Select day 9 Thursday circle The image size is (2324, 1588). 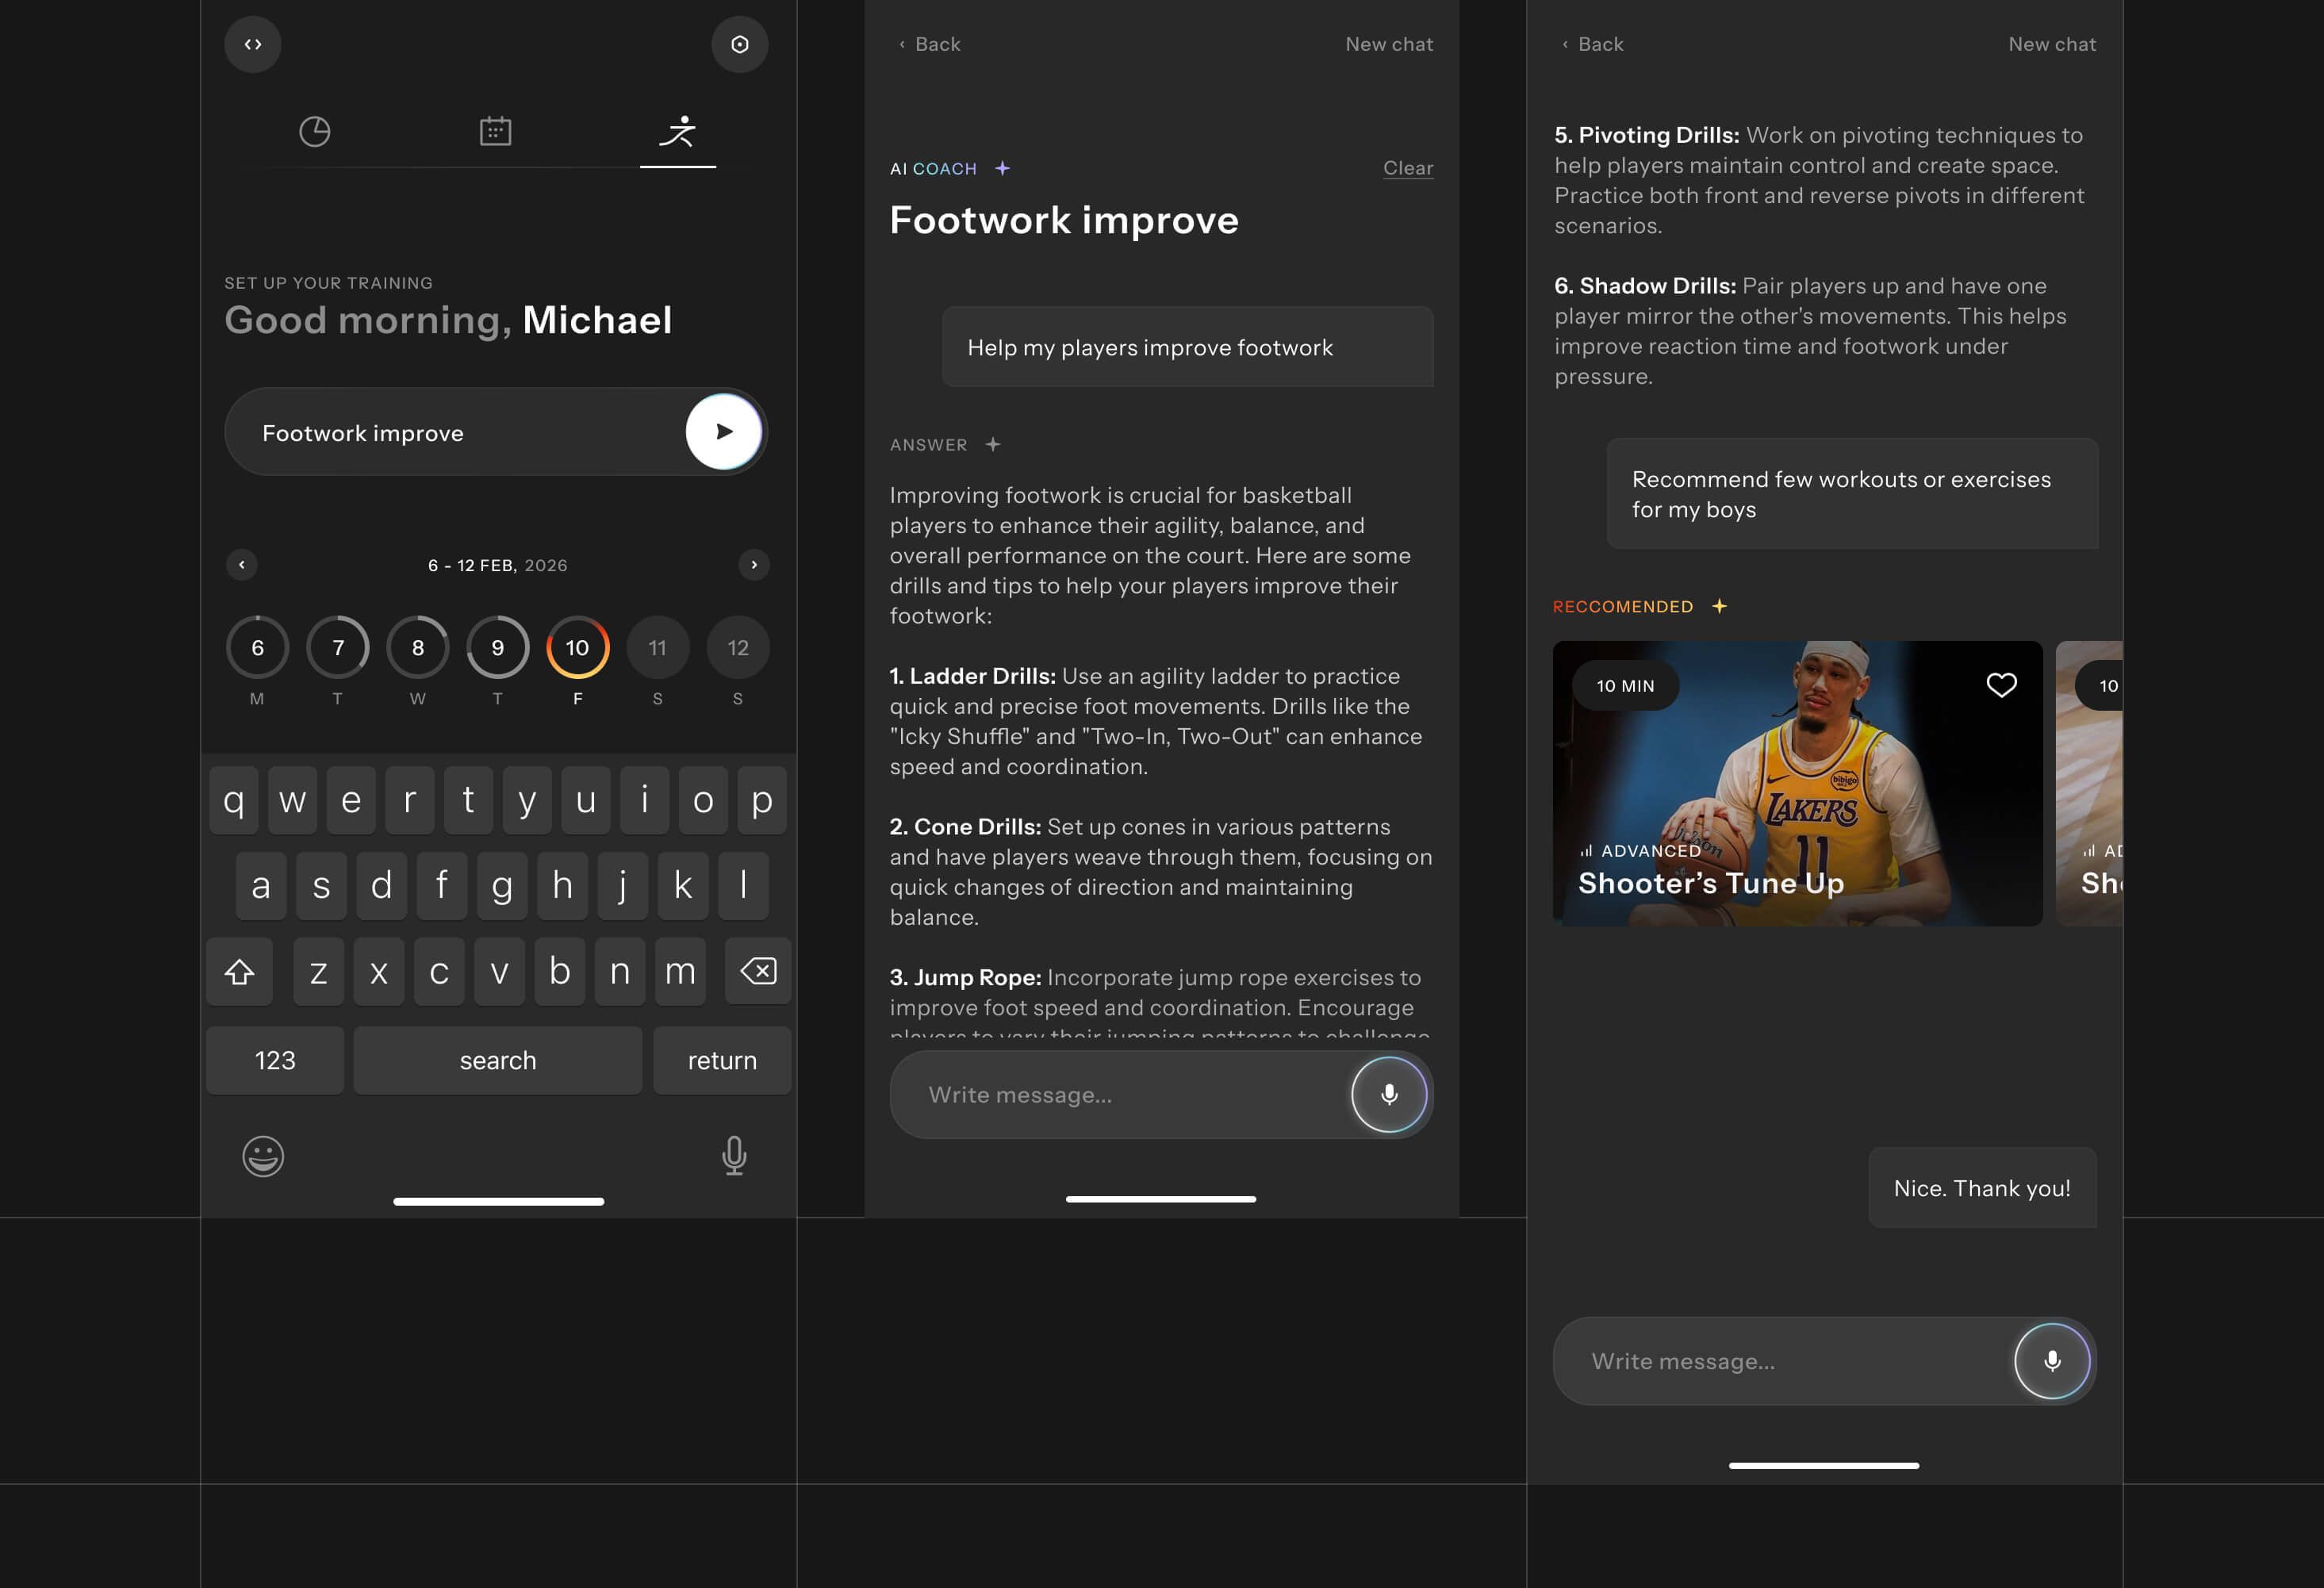pyautogui.click(x=498, y=648)
